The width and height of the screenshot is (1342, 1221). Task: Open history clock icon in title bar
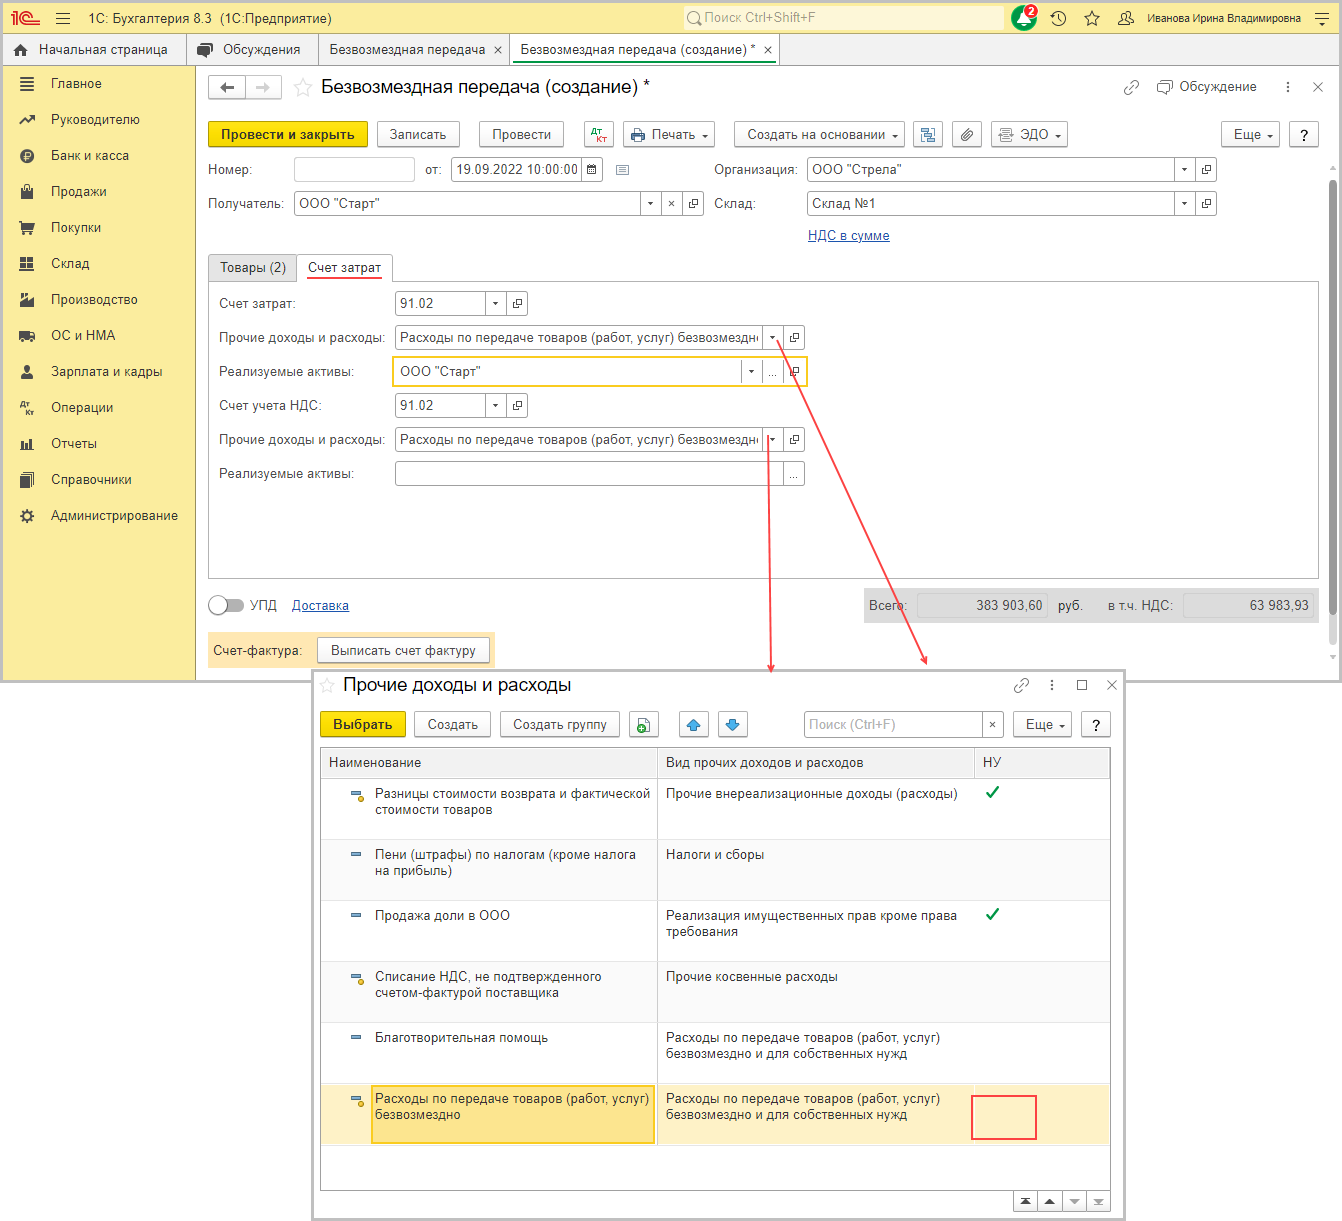point(1058,18)
